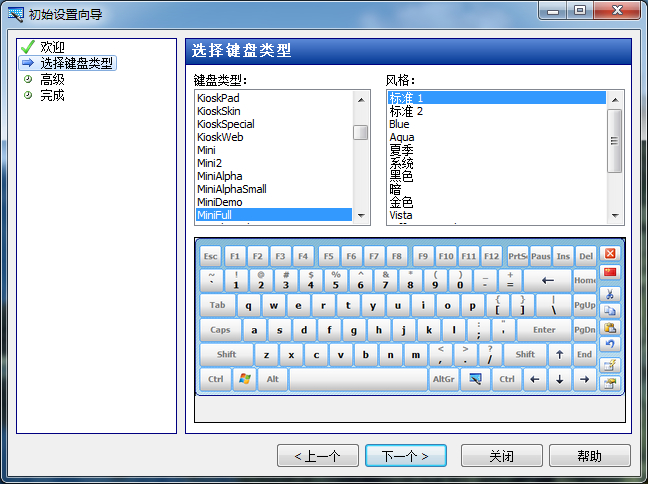Choose Vista style

click(x=497, y=215)
